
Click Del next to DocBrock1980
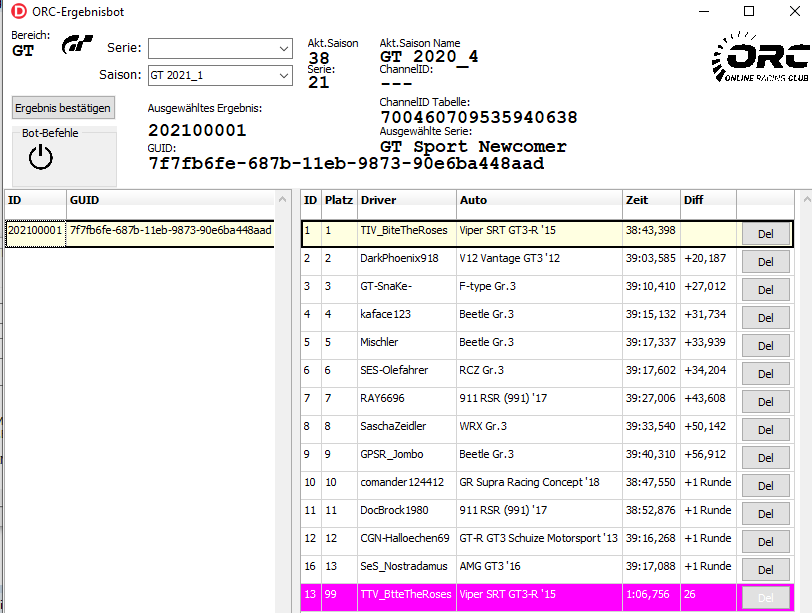[x=765, y=514]
